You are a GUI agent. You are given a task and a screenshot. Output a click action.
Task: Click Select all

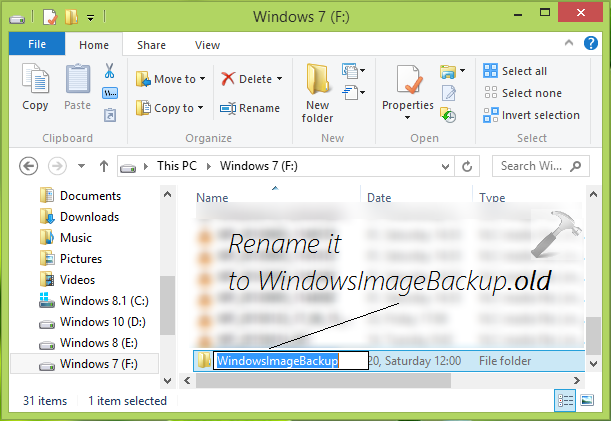click(x=515, y=71)
